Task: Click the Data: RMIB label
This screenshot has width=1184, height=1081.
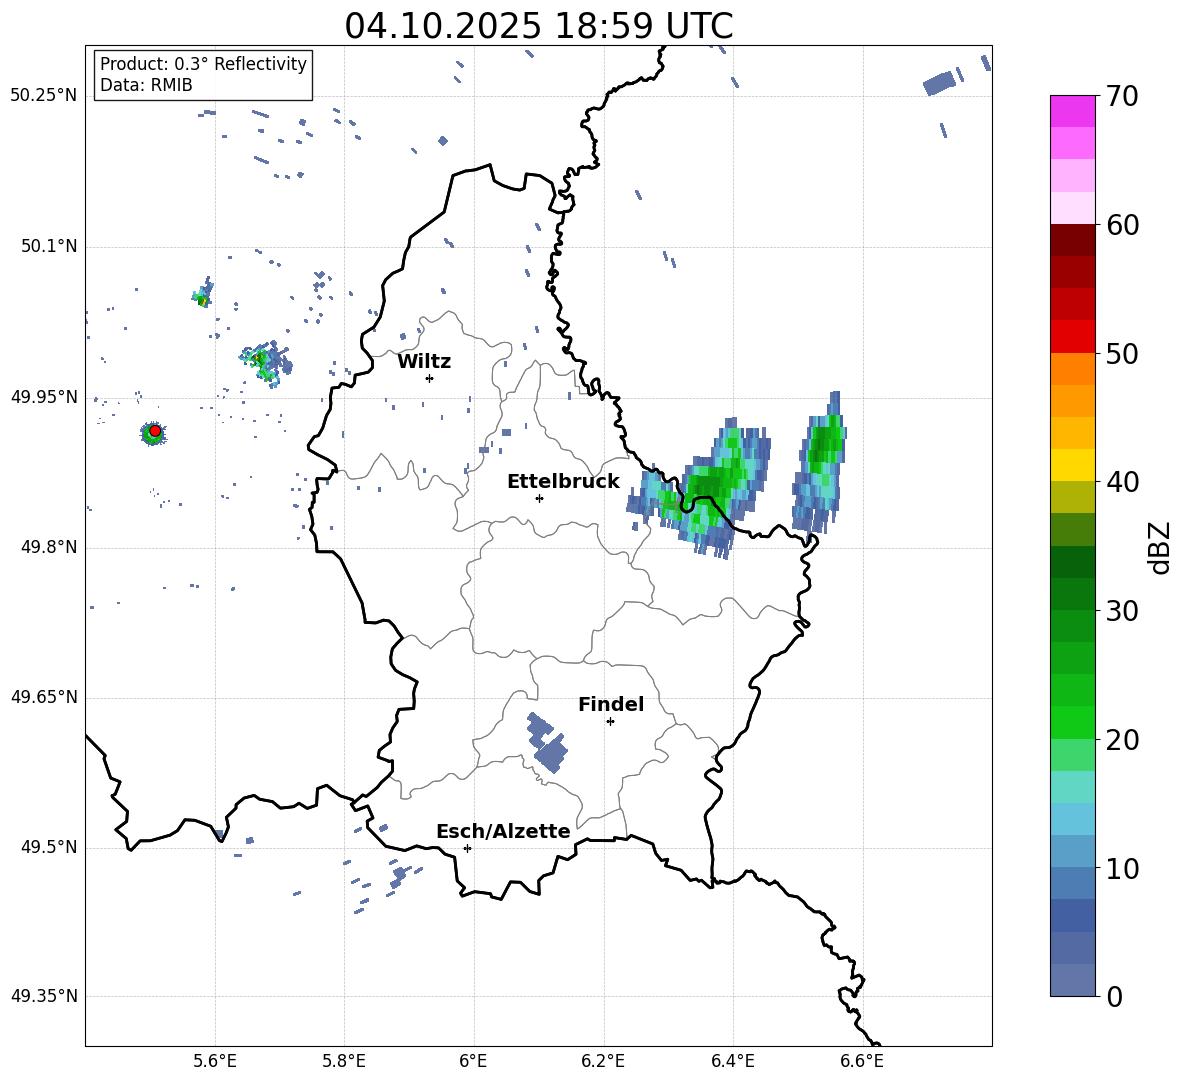Action: [x=146, y=85]
